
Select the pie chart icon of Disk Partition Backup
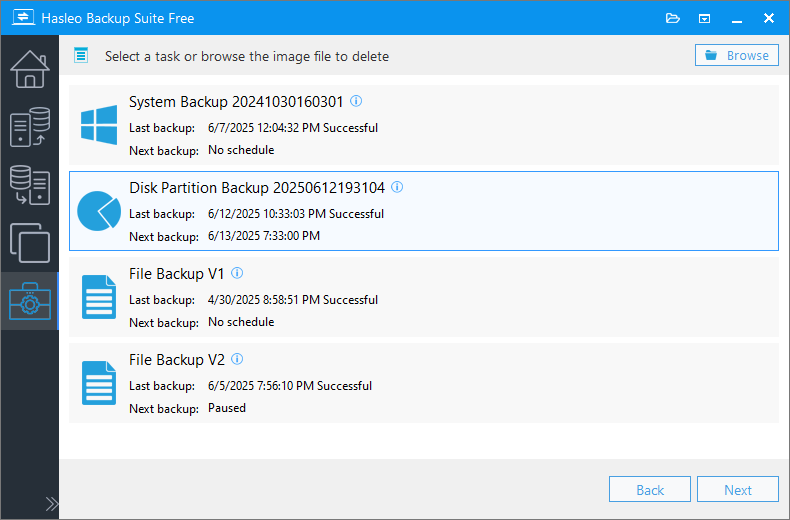[x=99, y=211]
